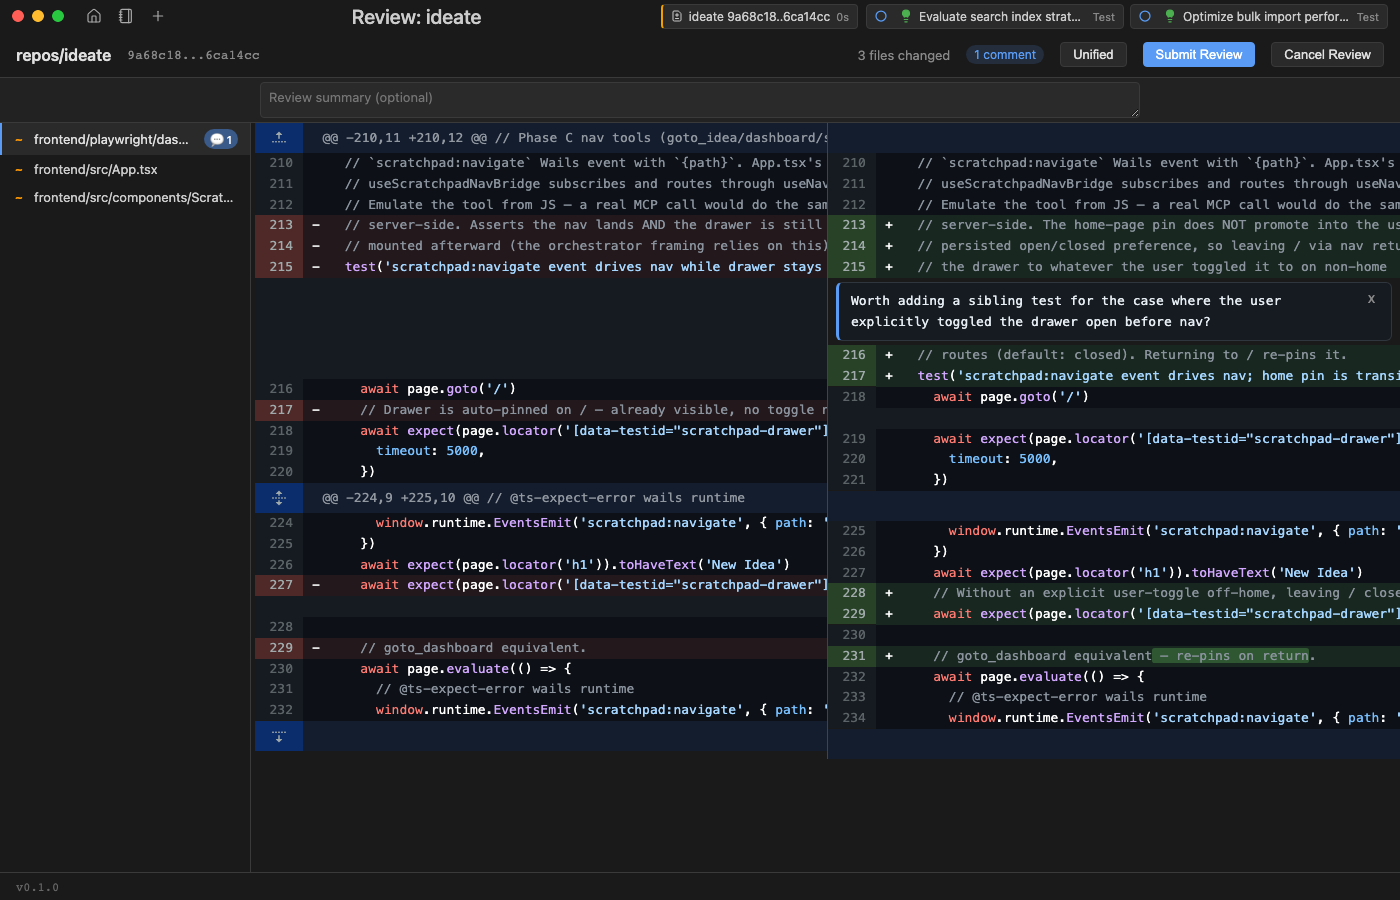Click plus marker on right line 229
Screen dimensions: 1400x900
point(889,614)
